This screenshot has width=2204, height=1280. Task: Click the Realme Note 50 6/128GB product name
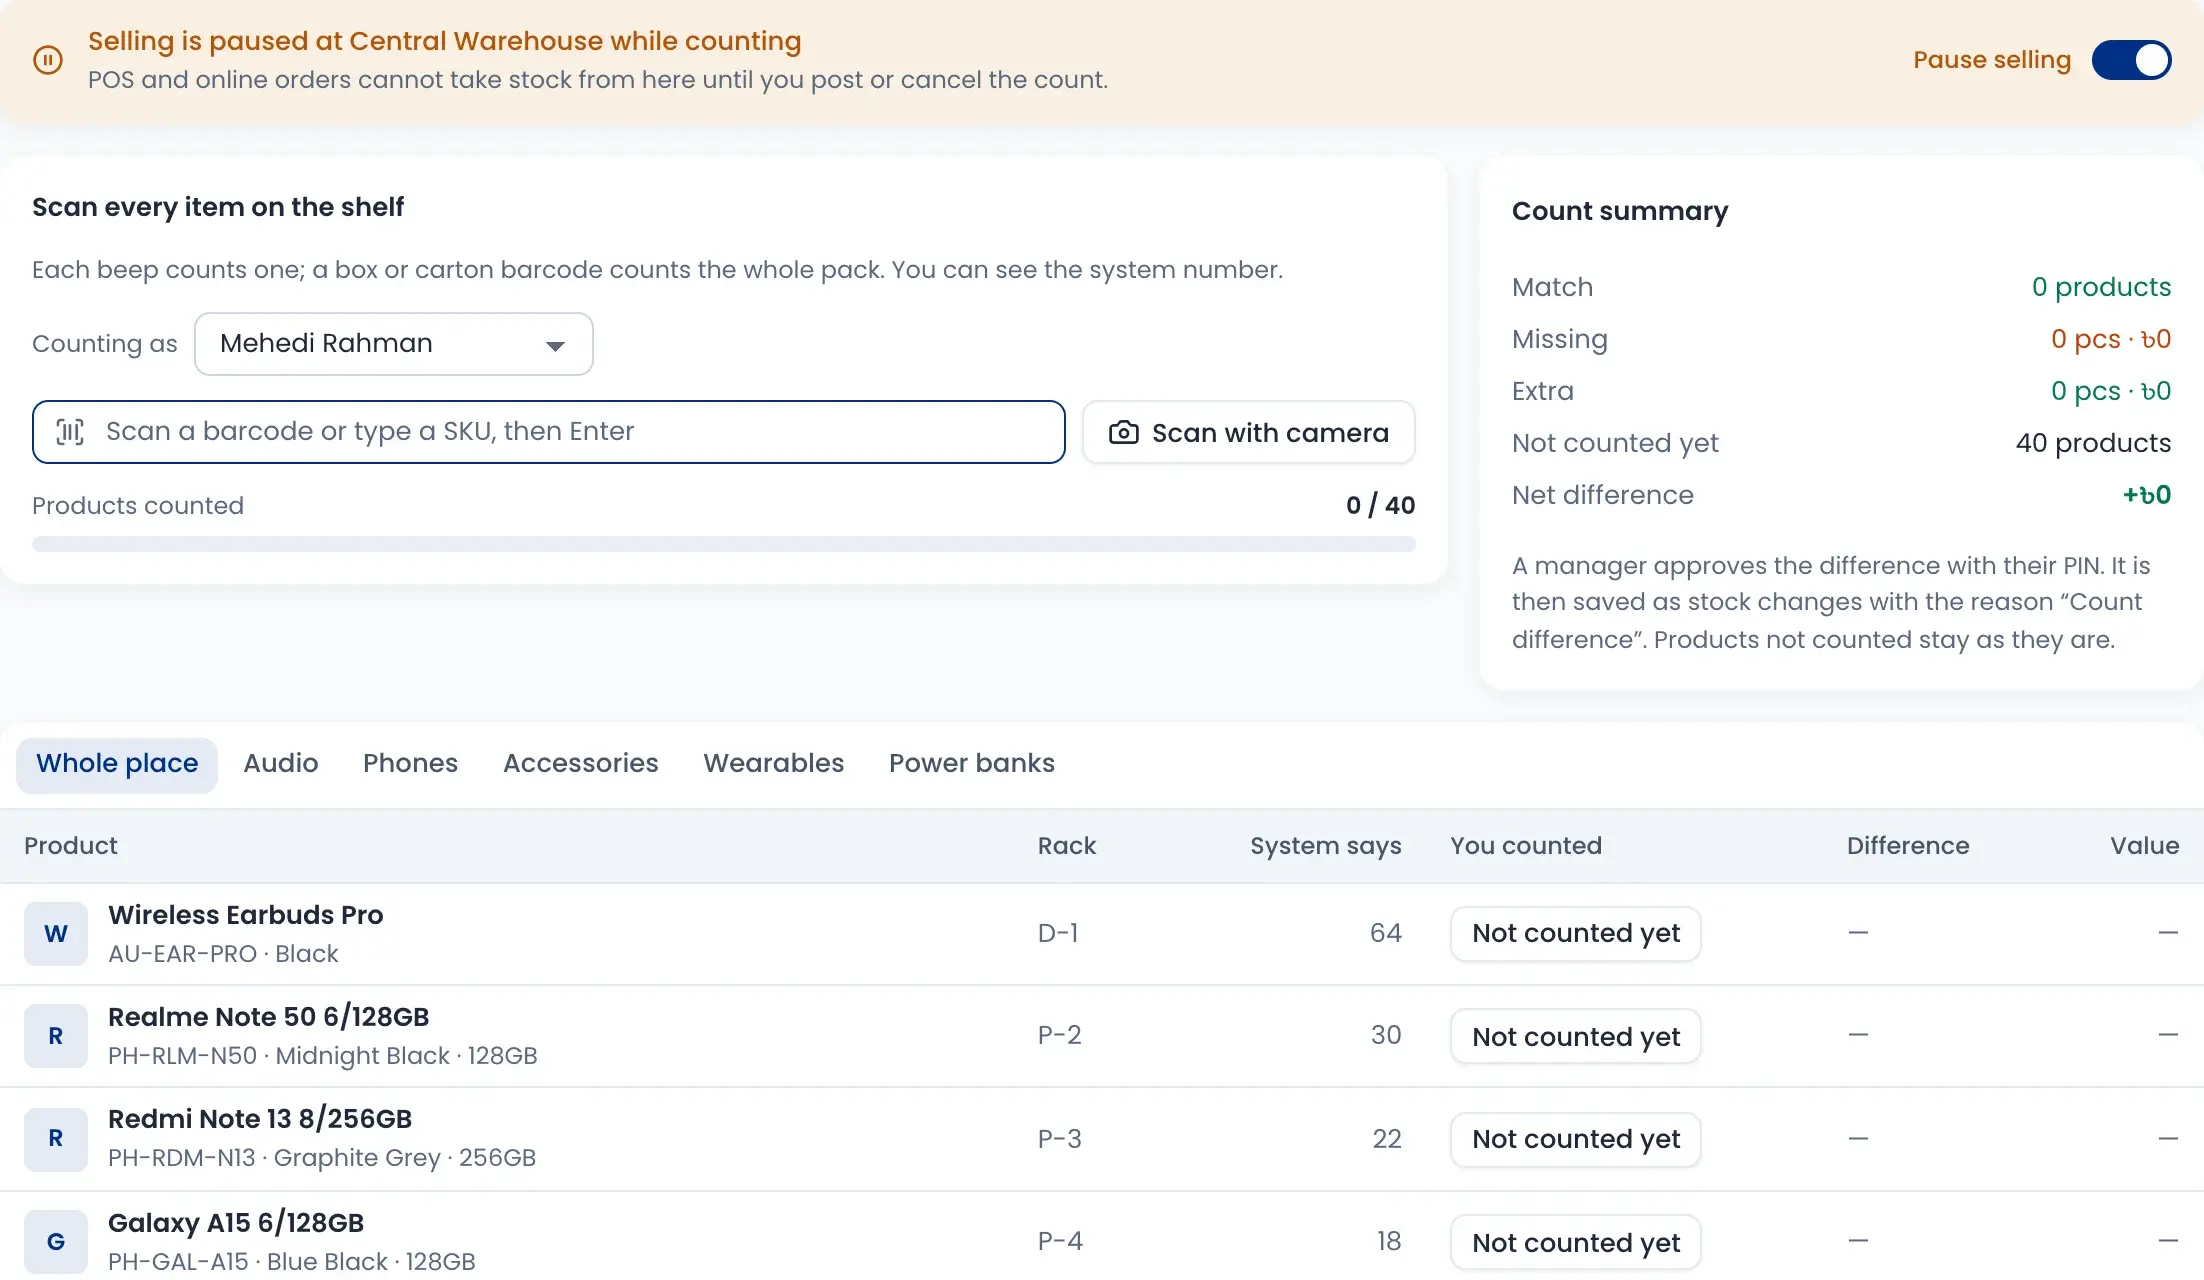269,1017
